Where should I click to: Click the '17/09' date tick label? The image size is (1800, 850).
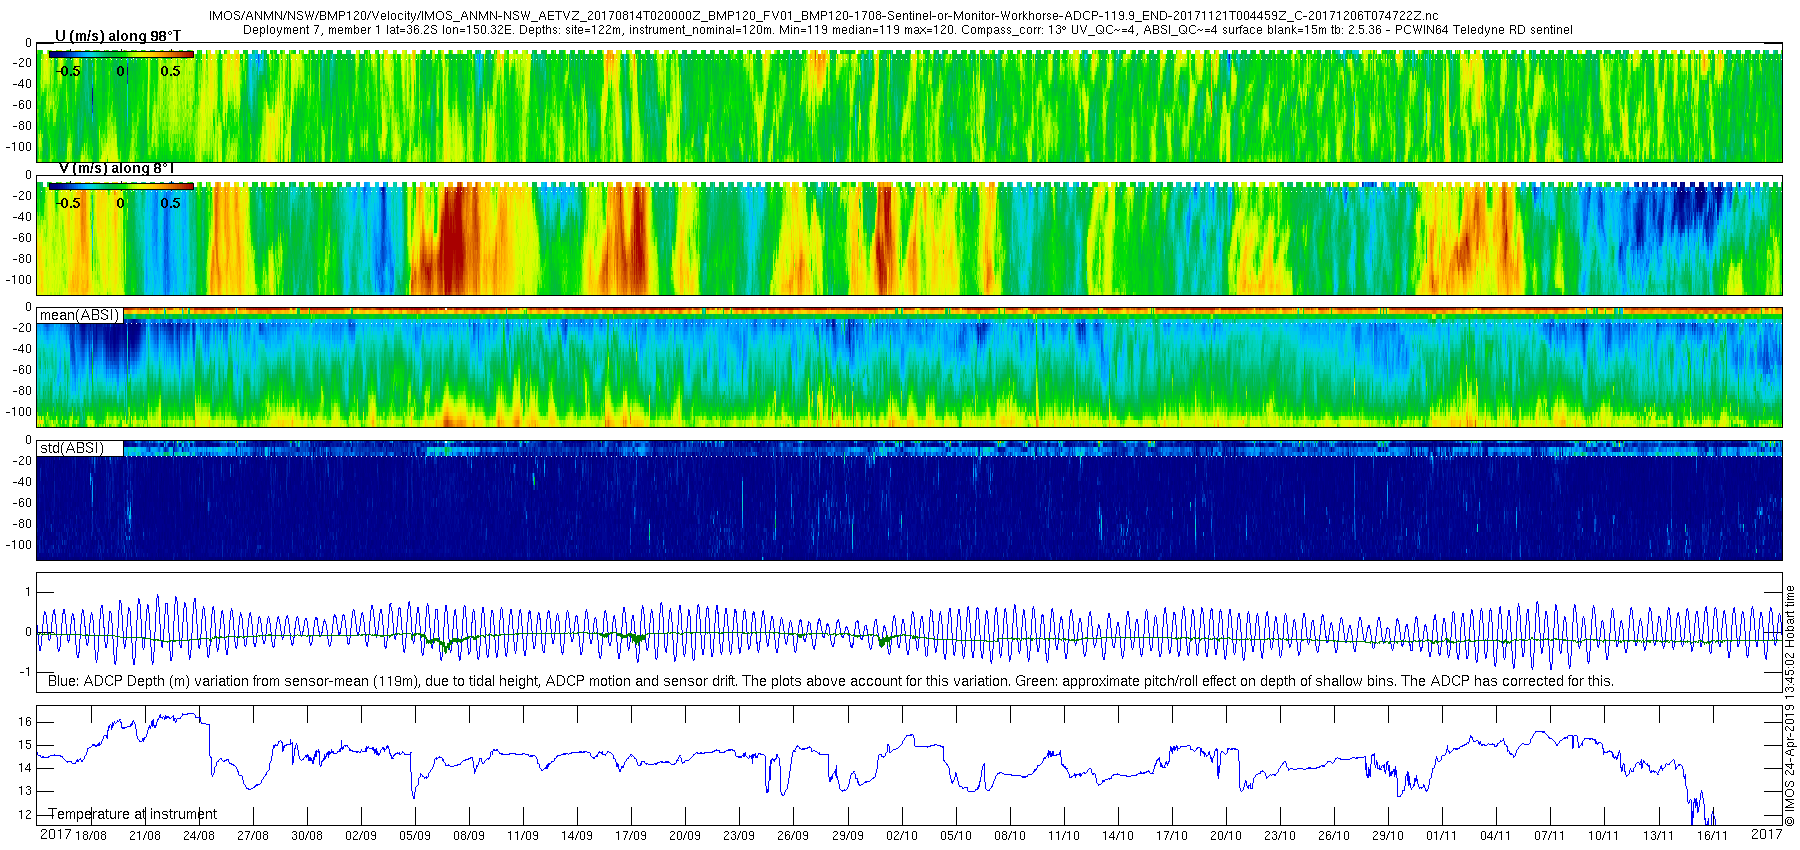631,835
